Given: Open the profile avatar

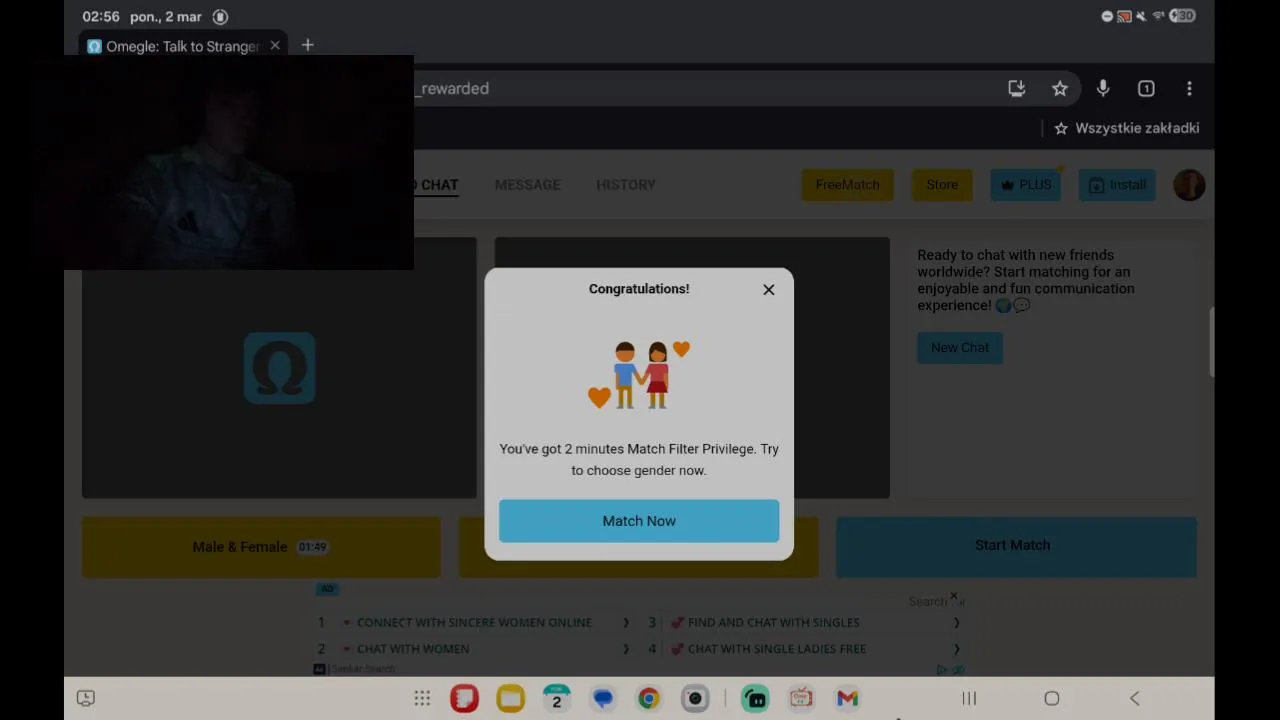Looking at the screenshot, I should [1189, 185].
